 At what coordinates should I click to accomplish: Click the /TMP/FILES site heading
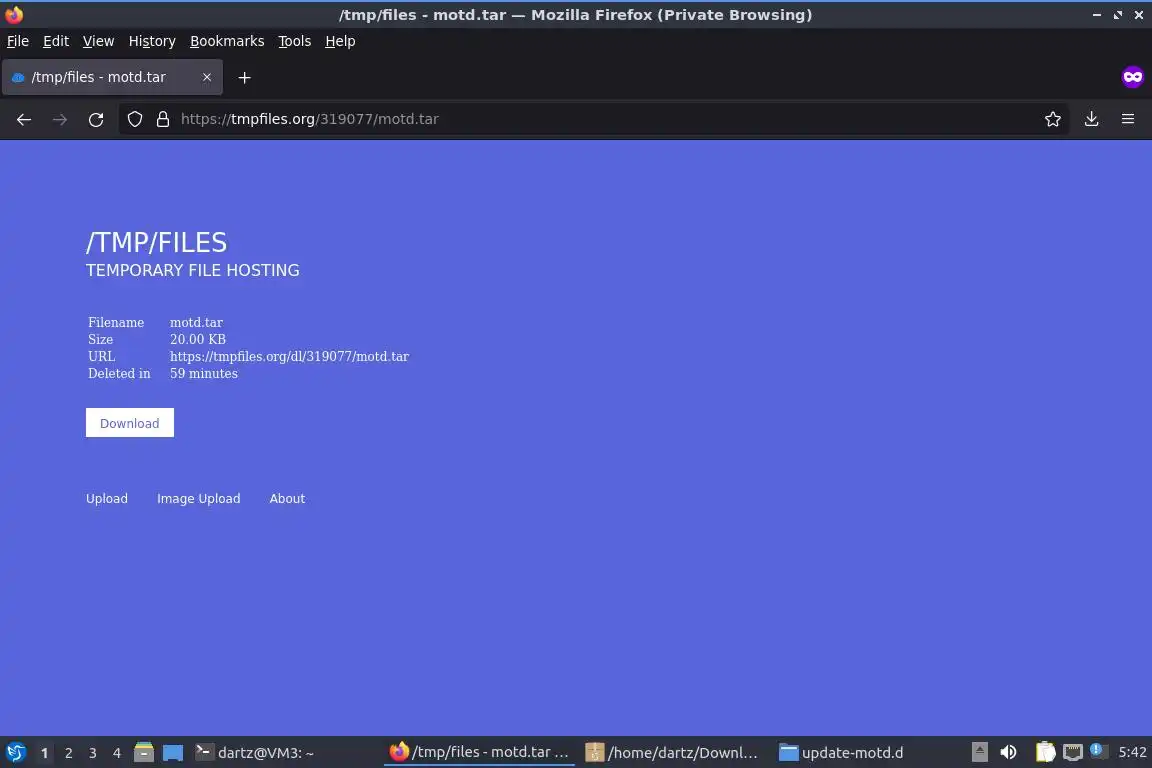tap(156, 243)
